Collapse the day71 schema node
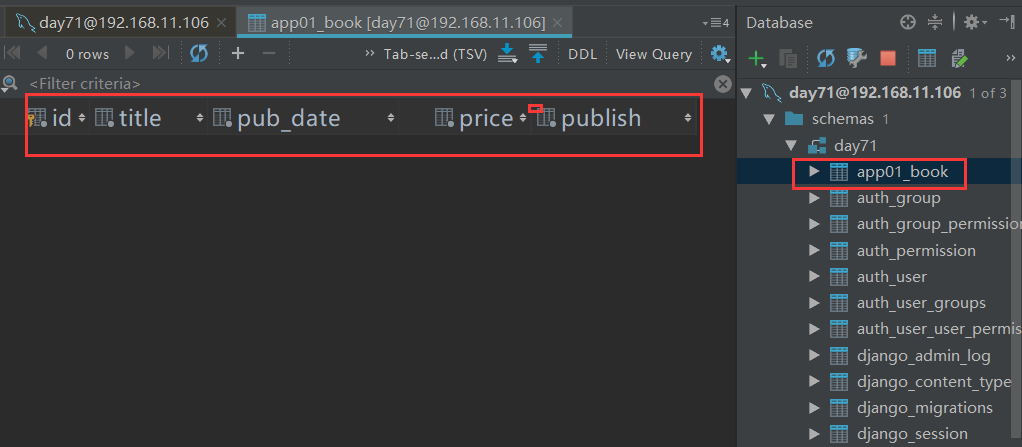The width and height of the screenshot is (1022, 447). [x=791, y=146]
